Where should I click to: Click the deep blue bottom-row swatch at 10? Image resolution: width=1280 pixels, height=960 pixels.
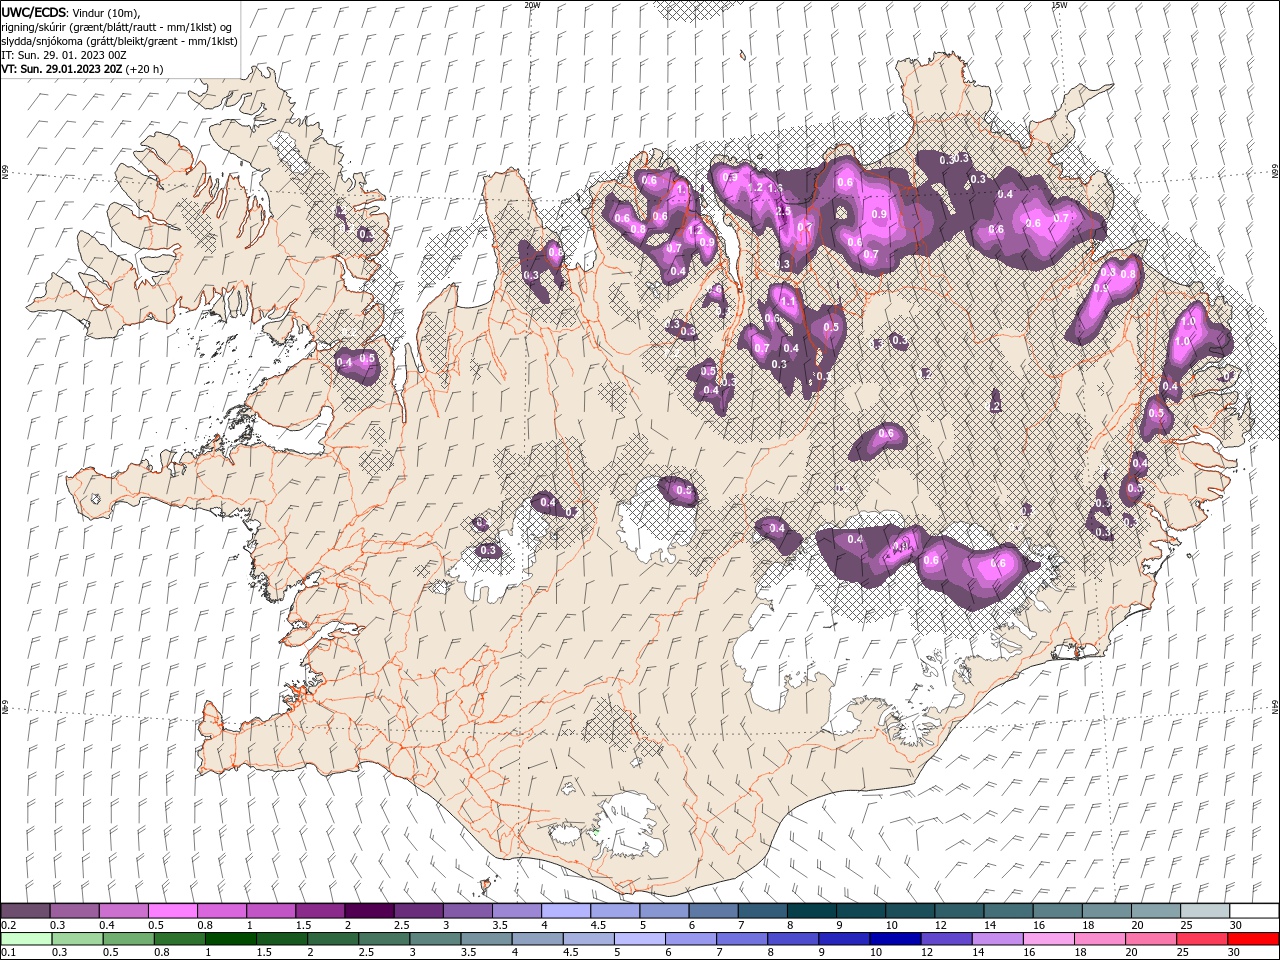(x=895, y=939)
